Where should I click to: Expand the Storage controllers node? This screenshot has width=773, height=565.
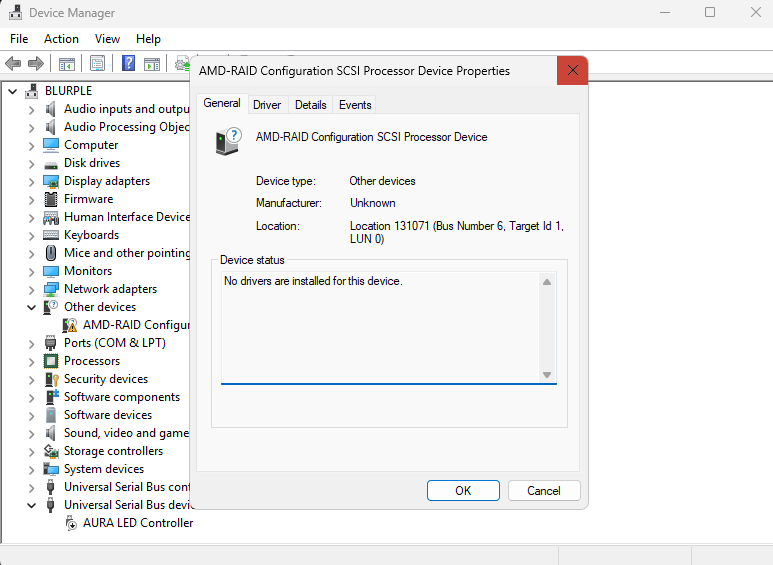click(x=32, y=452)
